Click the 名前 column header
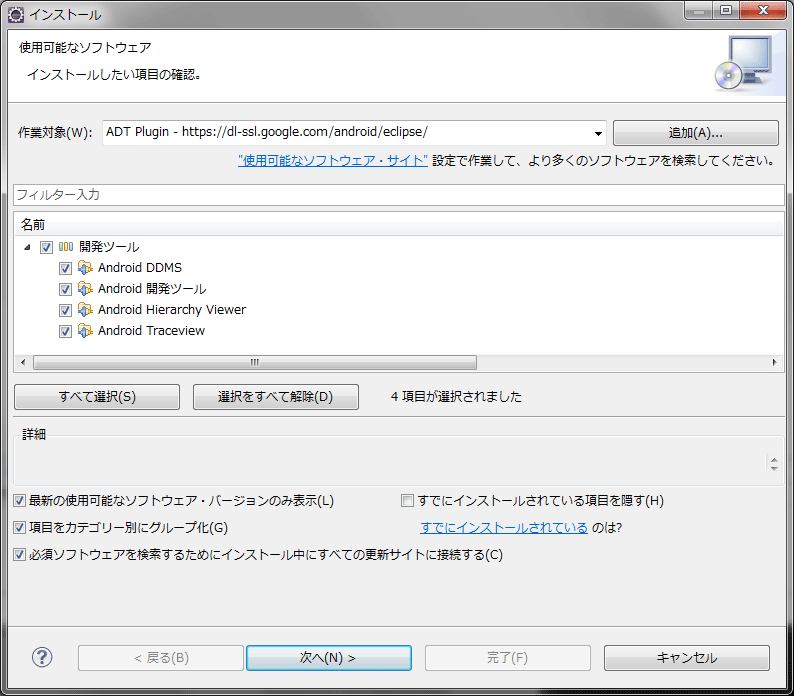This screenshot has height=696, width=794. (399, 224)
